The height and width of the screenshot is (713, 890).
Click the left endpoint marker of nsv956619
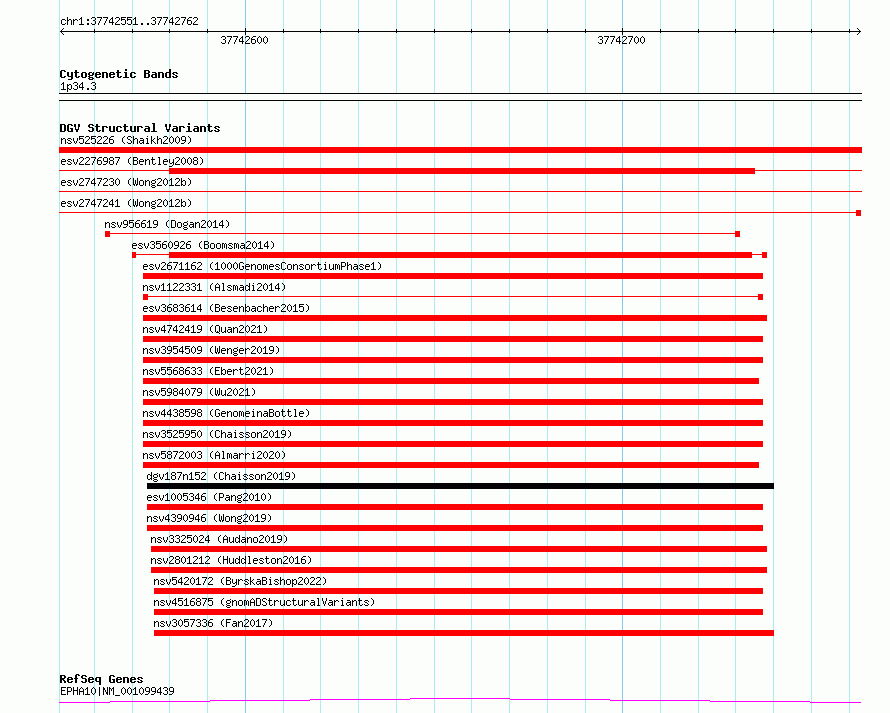pos(107,234)
